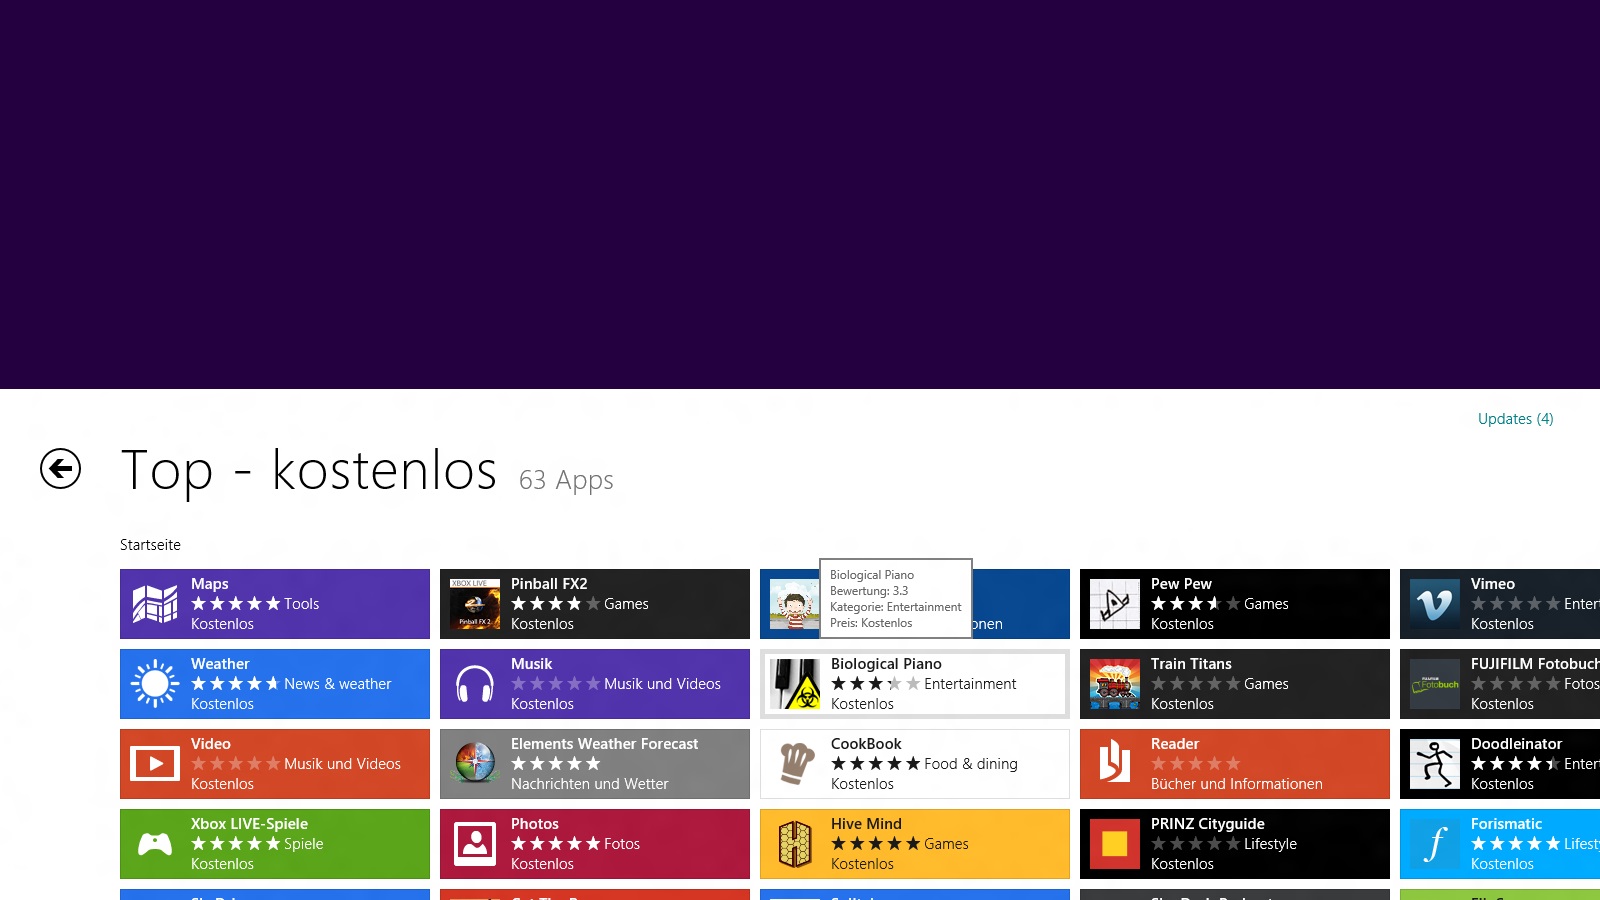Click the FUJIFILM Fotobuch title
The width and height of the screenshot is (1600, 900).
[x=1535, y=664]
